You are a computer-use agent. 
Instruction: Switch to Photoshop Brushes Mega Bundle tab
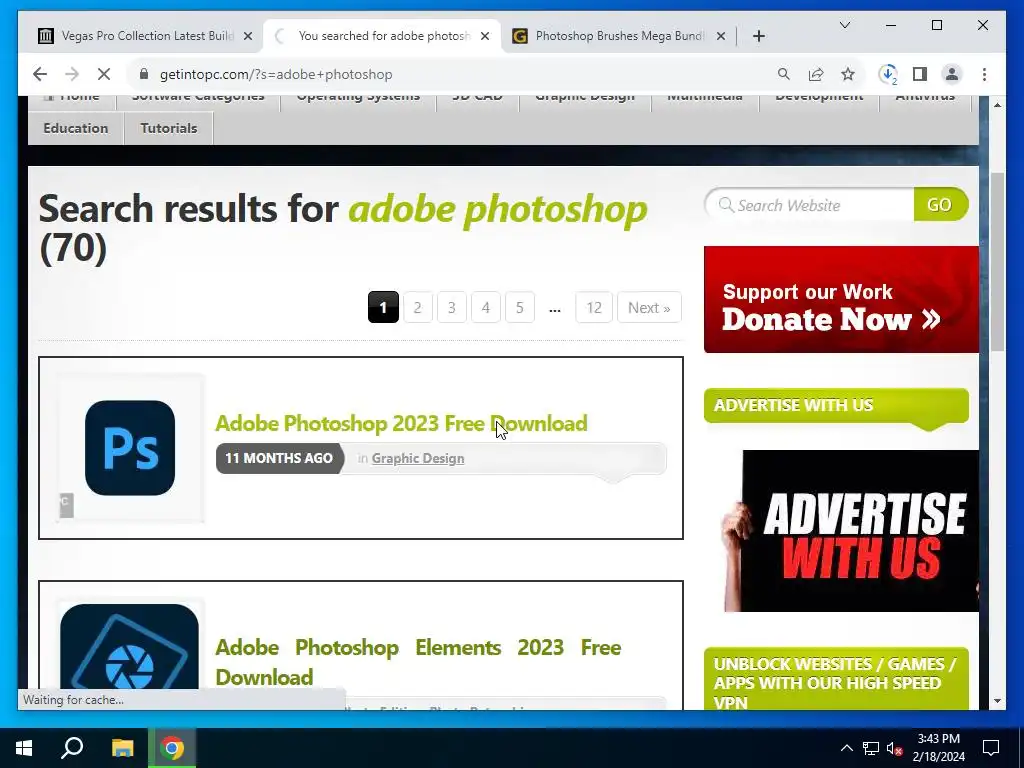point(618,36)
